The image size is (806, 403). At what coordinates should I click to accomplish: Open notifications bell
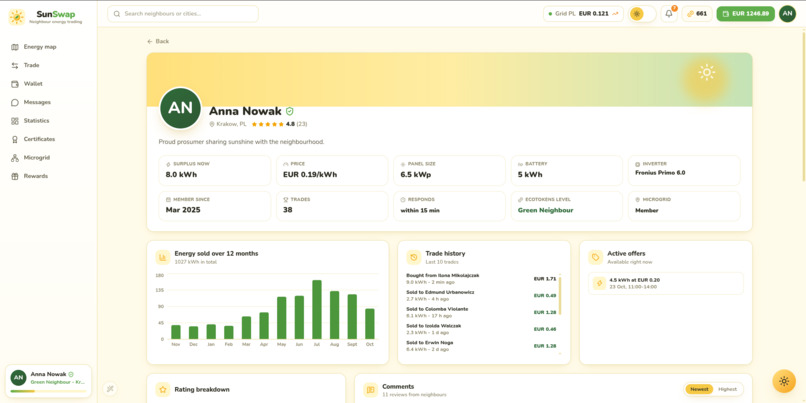coord(669,14)
